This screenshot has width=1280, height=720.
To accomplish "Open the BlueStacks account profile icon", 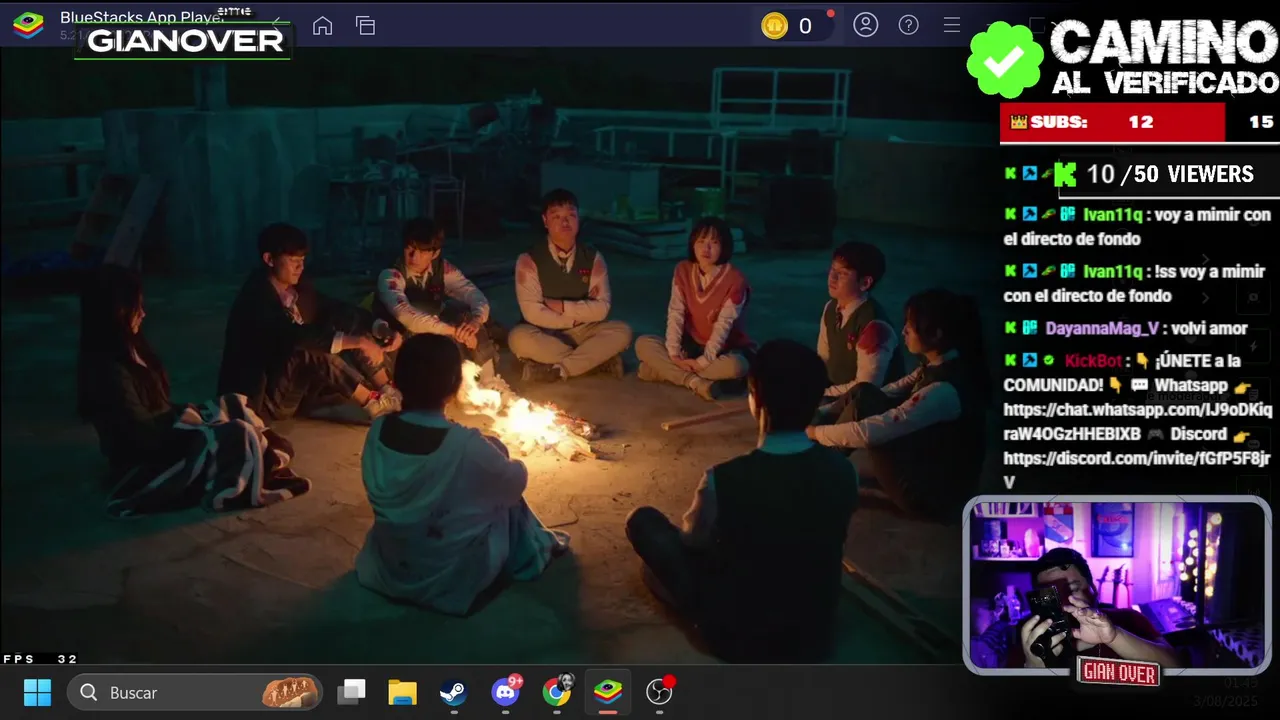I will (866, 25).
